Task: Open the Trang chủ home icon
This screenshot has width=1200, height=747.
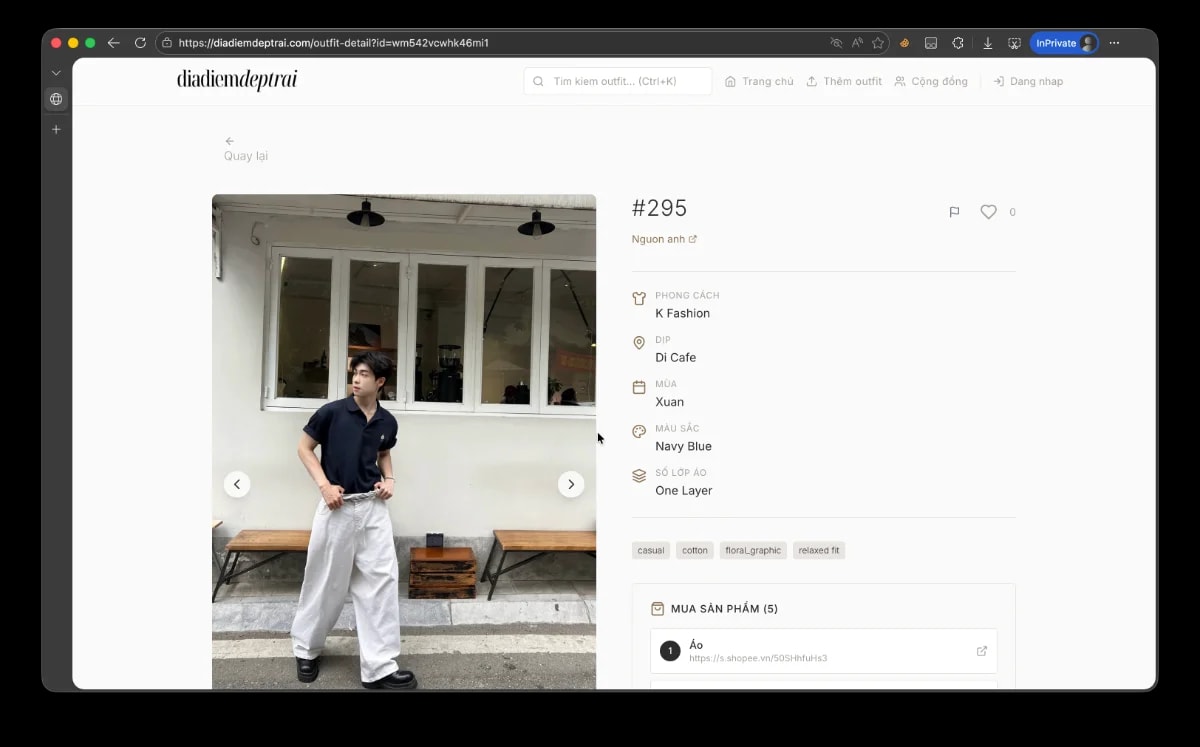Action: 732,81
